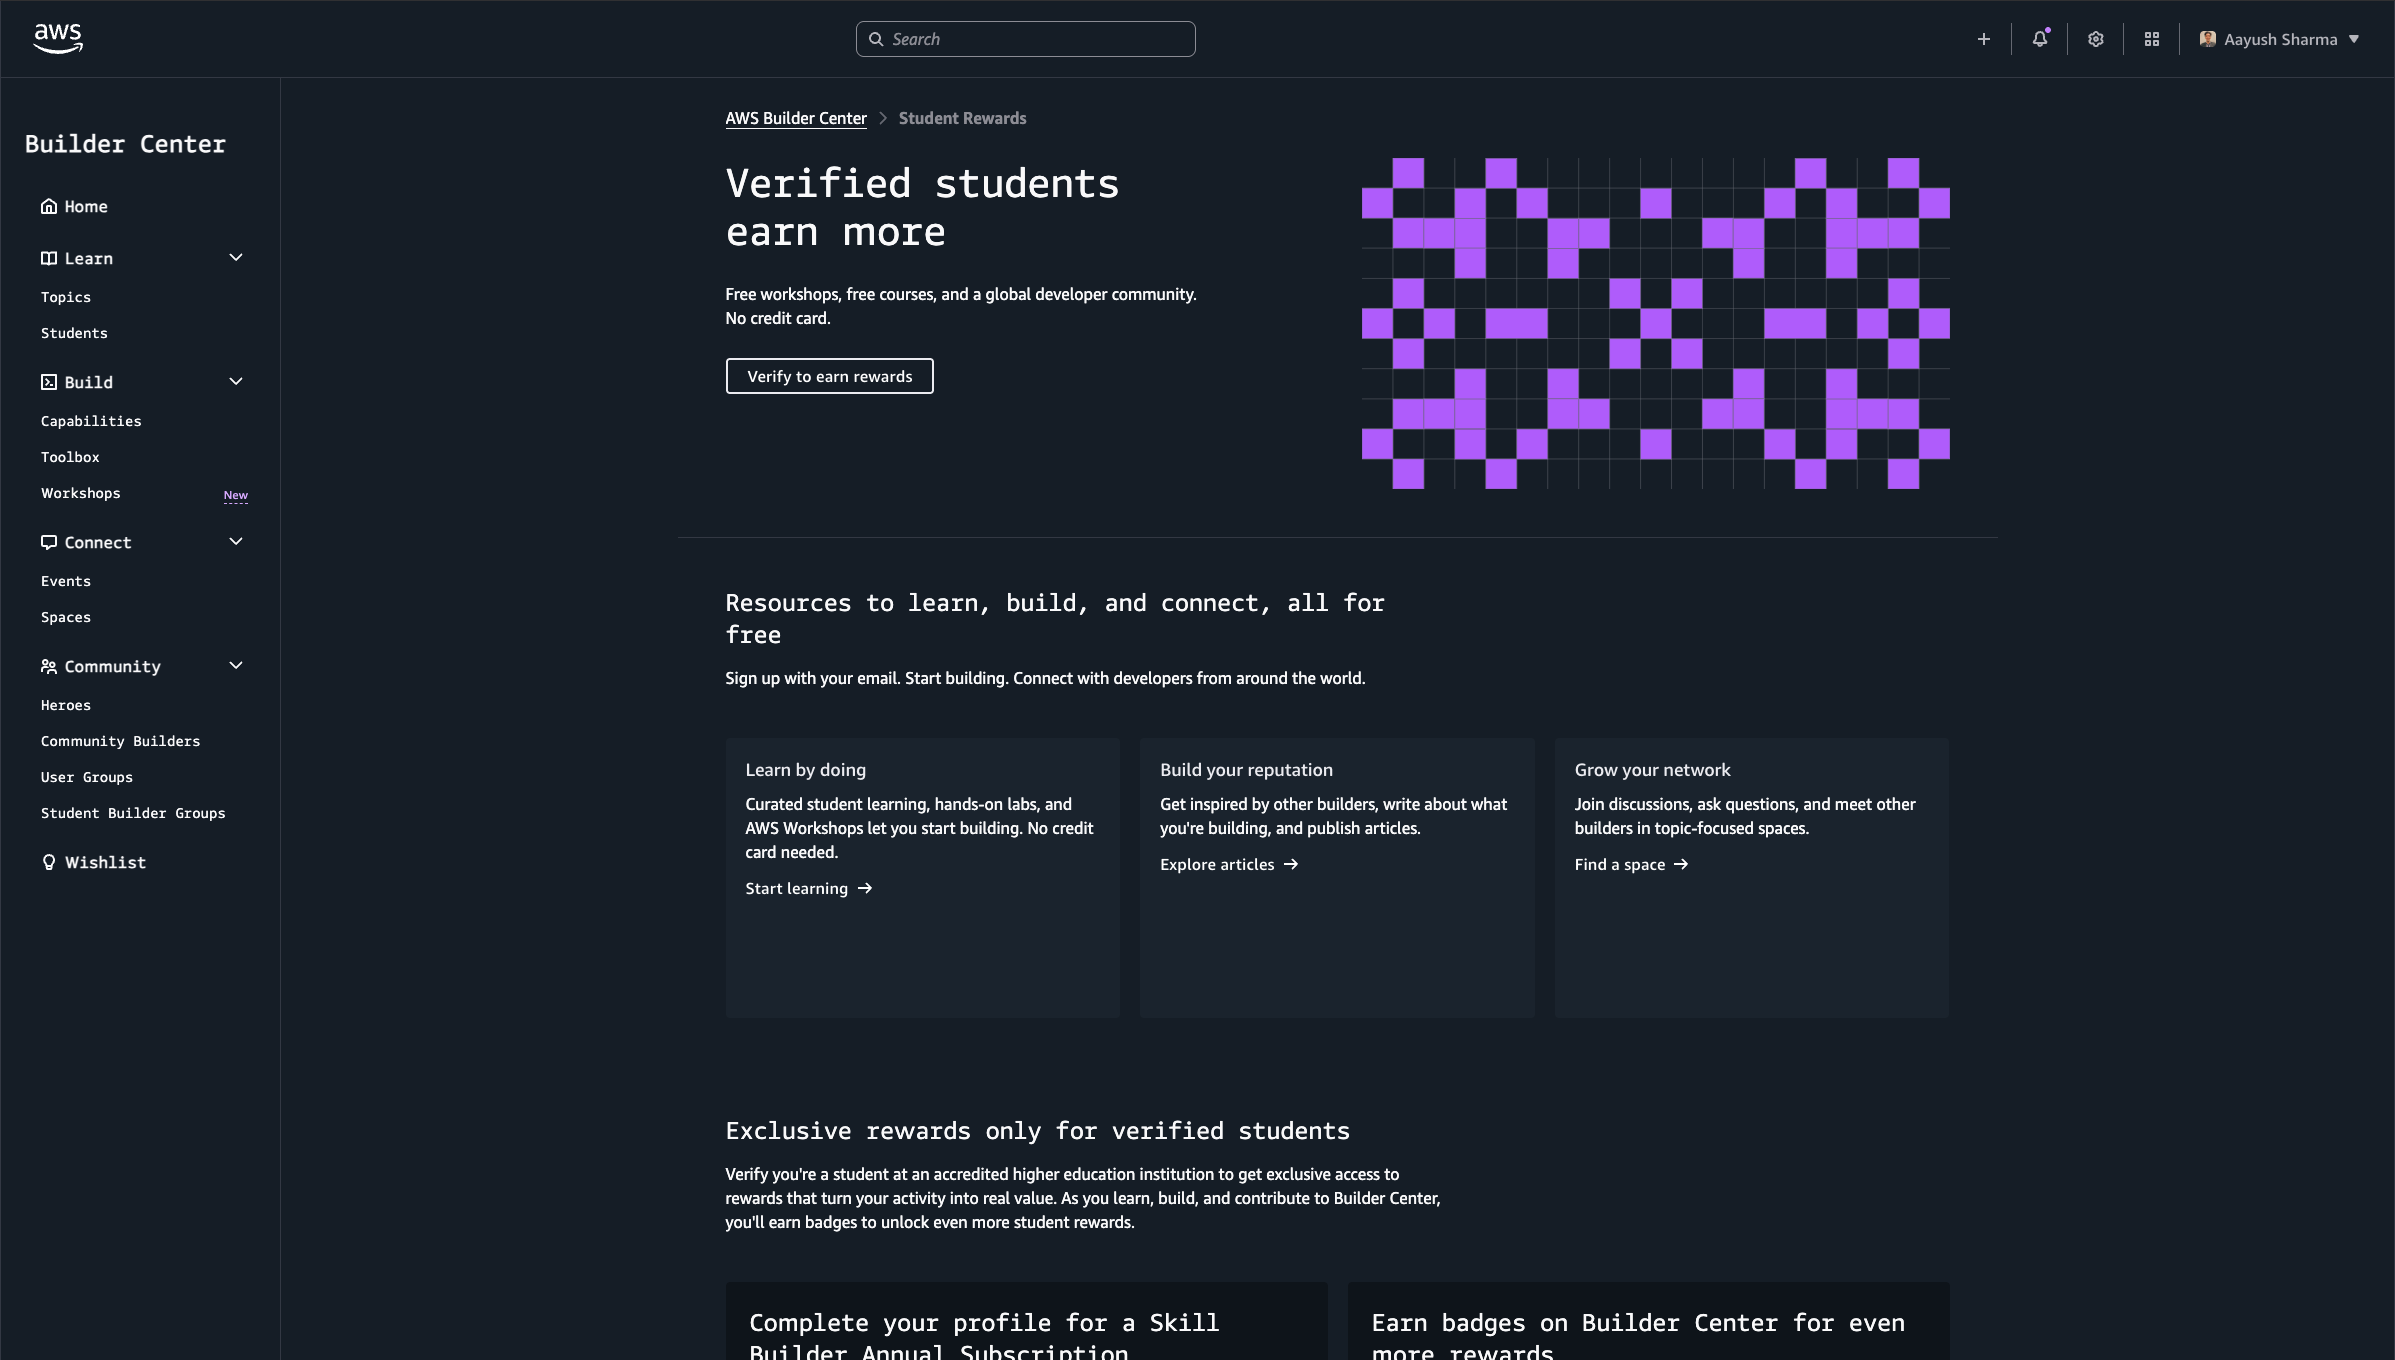Click the Find a space link

[1631, 864]
